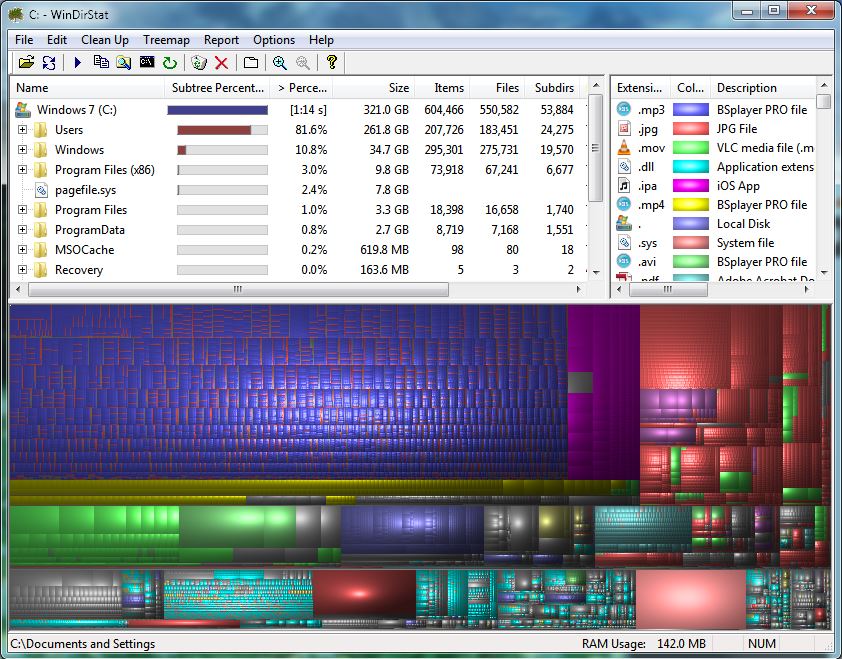The width and height of the screenshot is (842, 659).
Task: Click the Windows 7 (C:) drive icon
Action: tap(23, 110)
